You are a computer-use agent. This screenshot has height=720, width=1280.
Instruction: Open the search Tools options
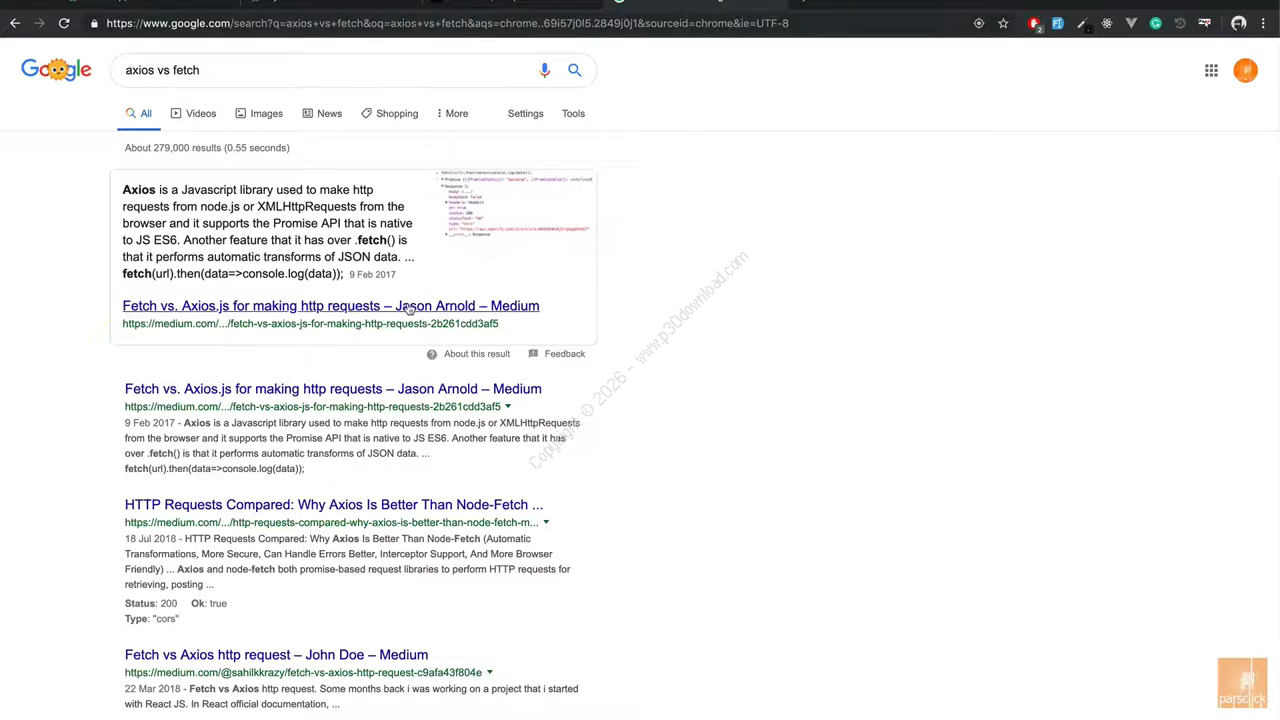pyautogui.click(x=573, y=113)
